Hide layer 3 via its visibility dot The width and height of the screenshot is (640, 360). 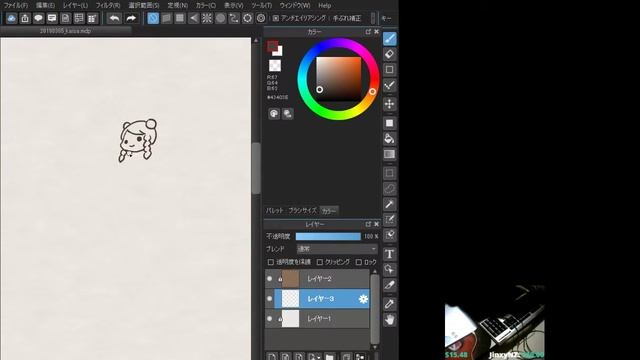(x=269, y=299)
